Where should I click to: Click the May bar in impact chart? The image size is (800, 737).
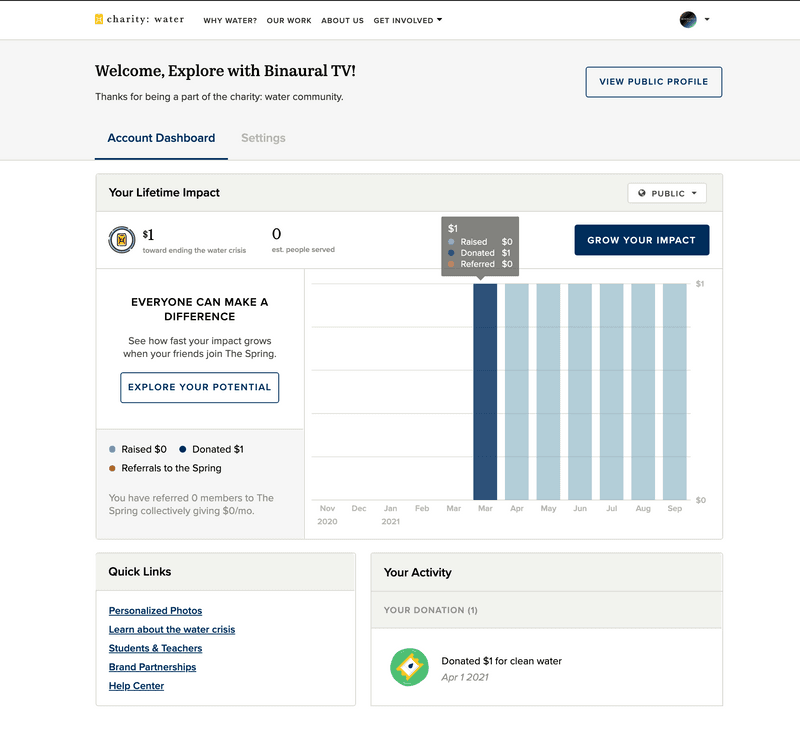tap(548, 392)
